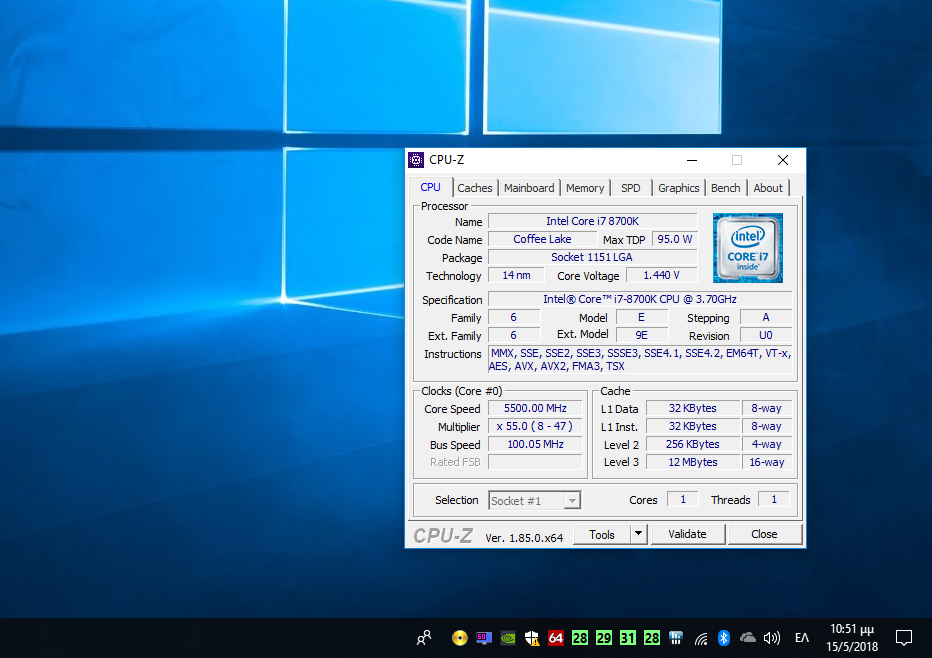Screen dimensions: 932x658
Task: Click the Tools button
Action: (x=602, y=534)
